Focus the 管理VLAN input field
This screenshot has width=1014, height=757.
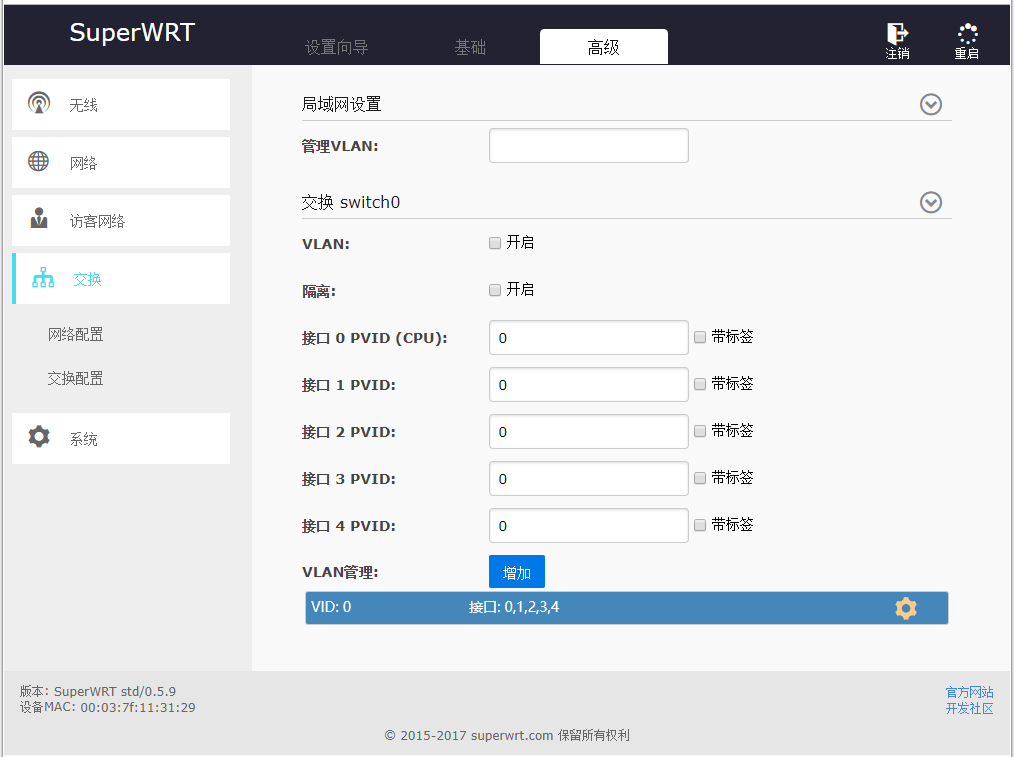pyautogui.click(x=589, y=145)
